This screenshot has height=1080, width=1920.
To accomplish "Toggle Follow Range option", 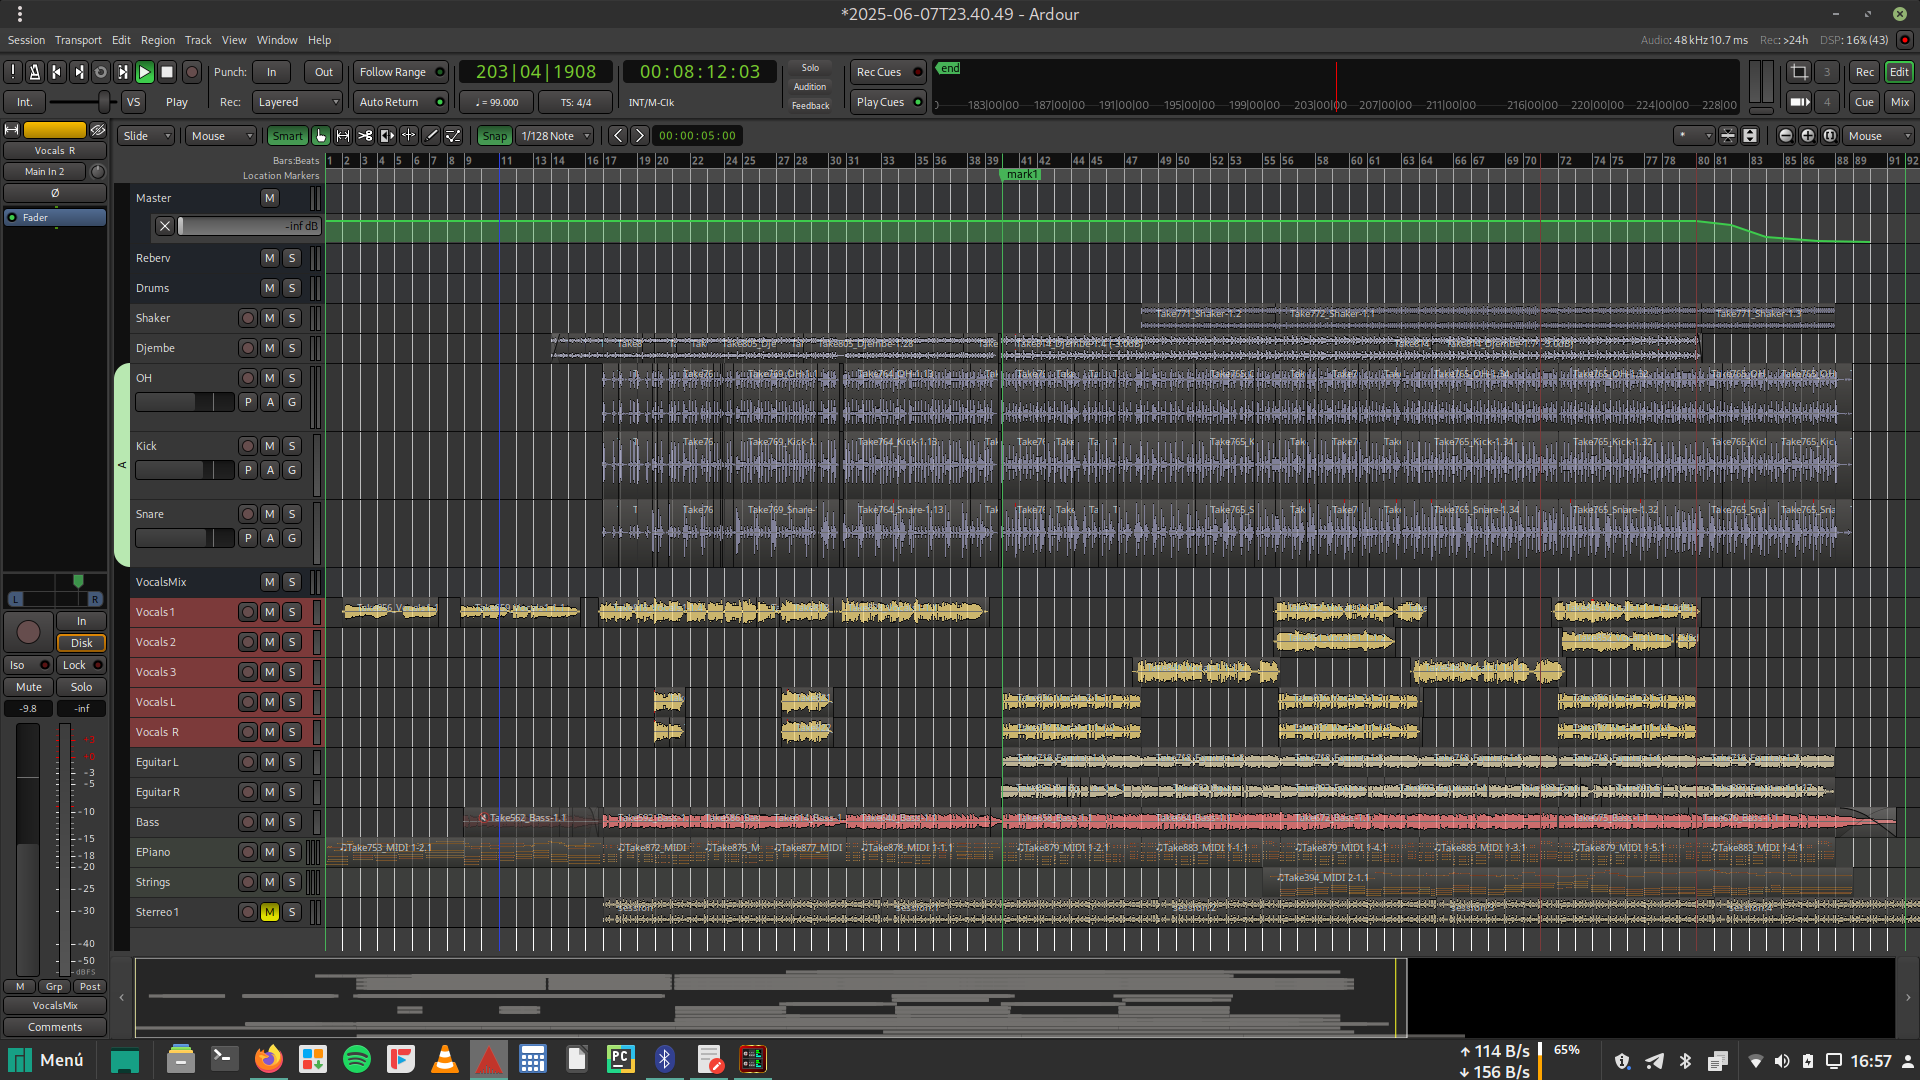I will [400, 72].
